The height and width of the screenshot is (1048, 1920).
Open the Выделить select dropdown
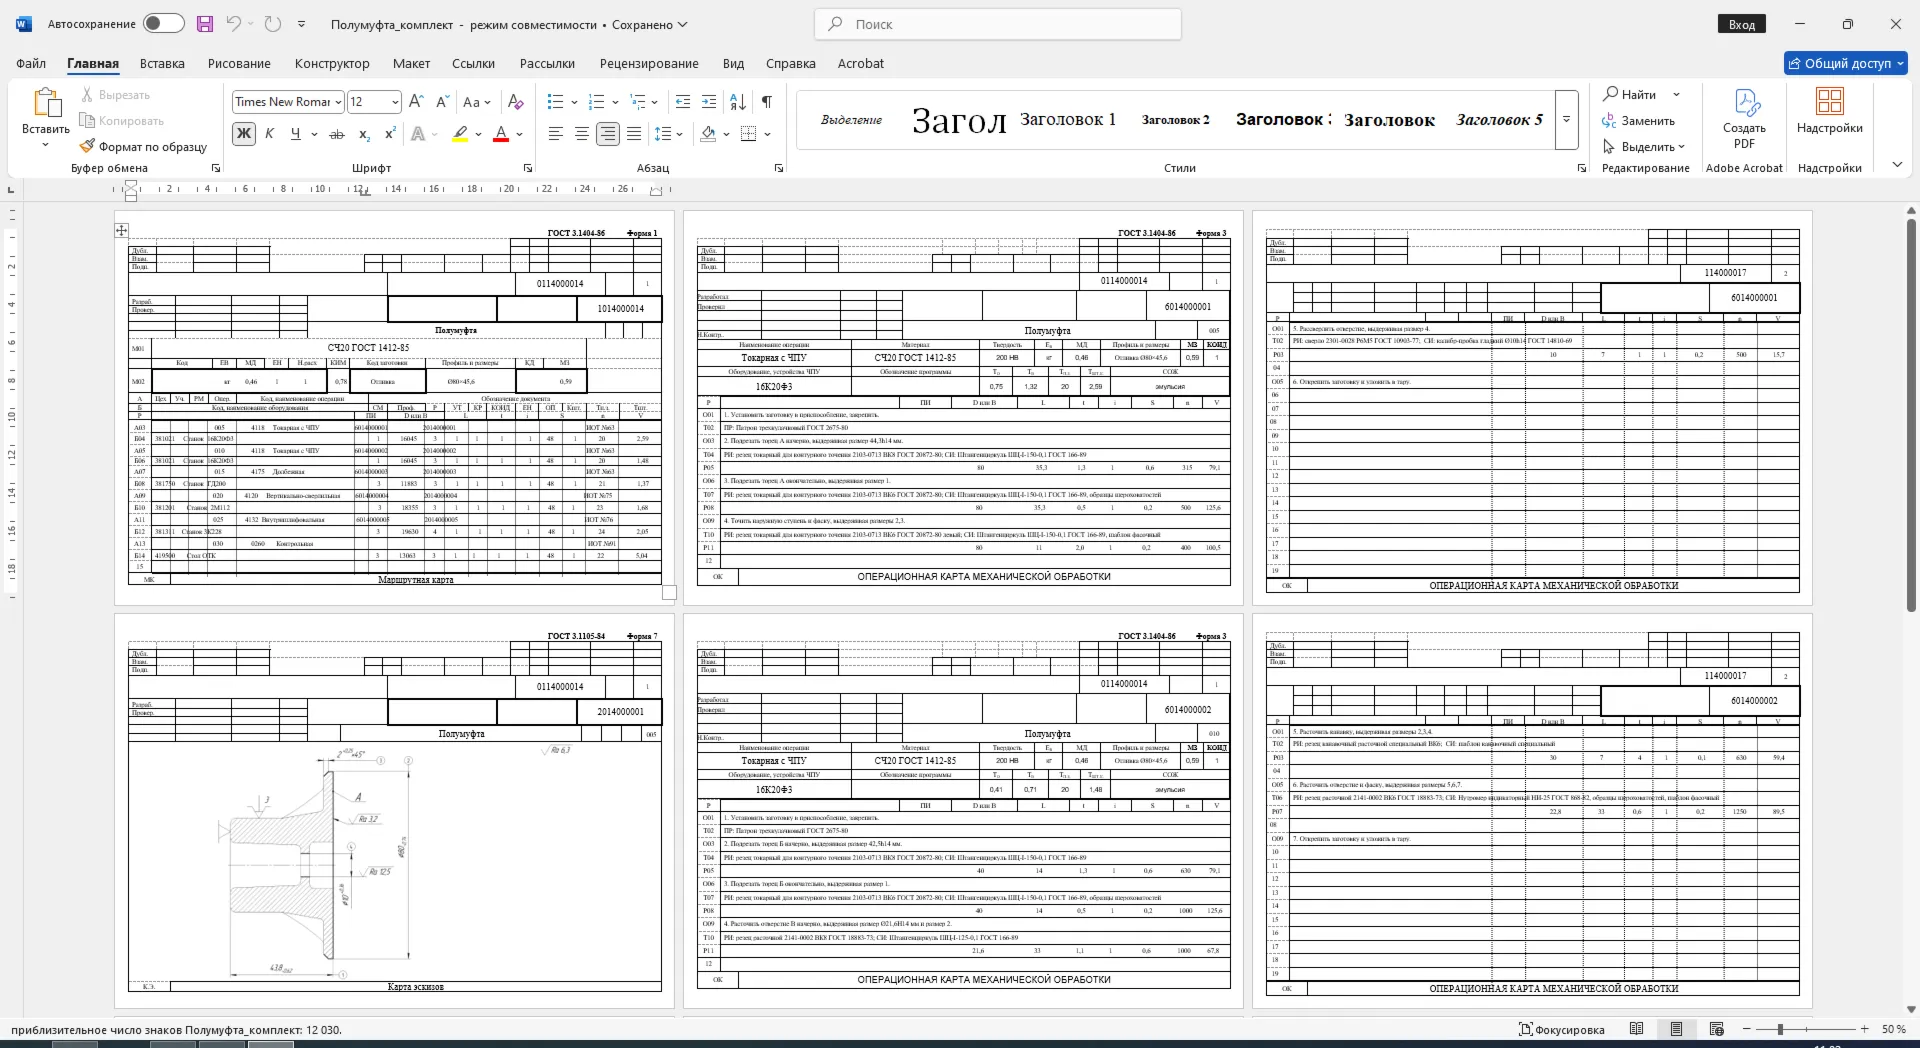point(1644,146)
